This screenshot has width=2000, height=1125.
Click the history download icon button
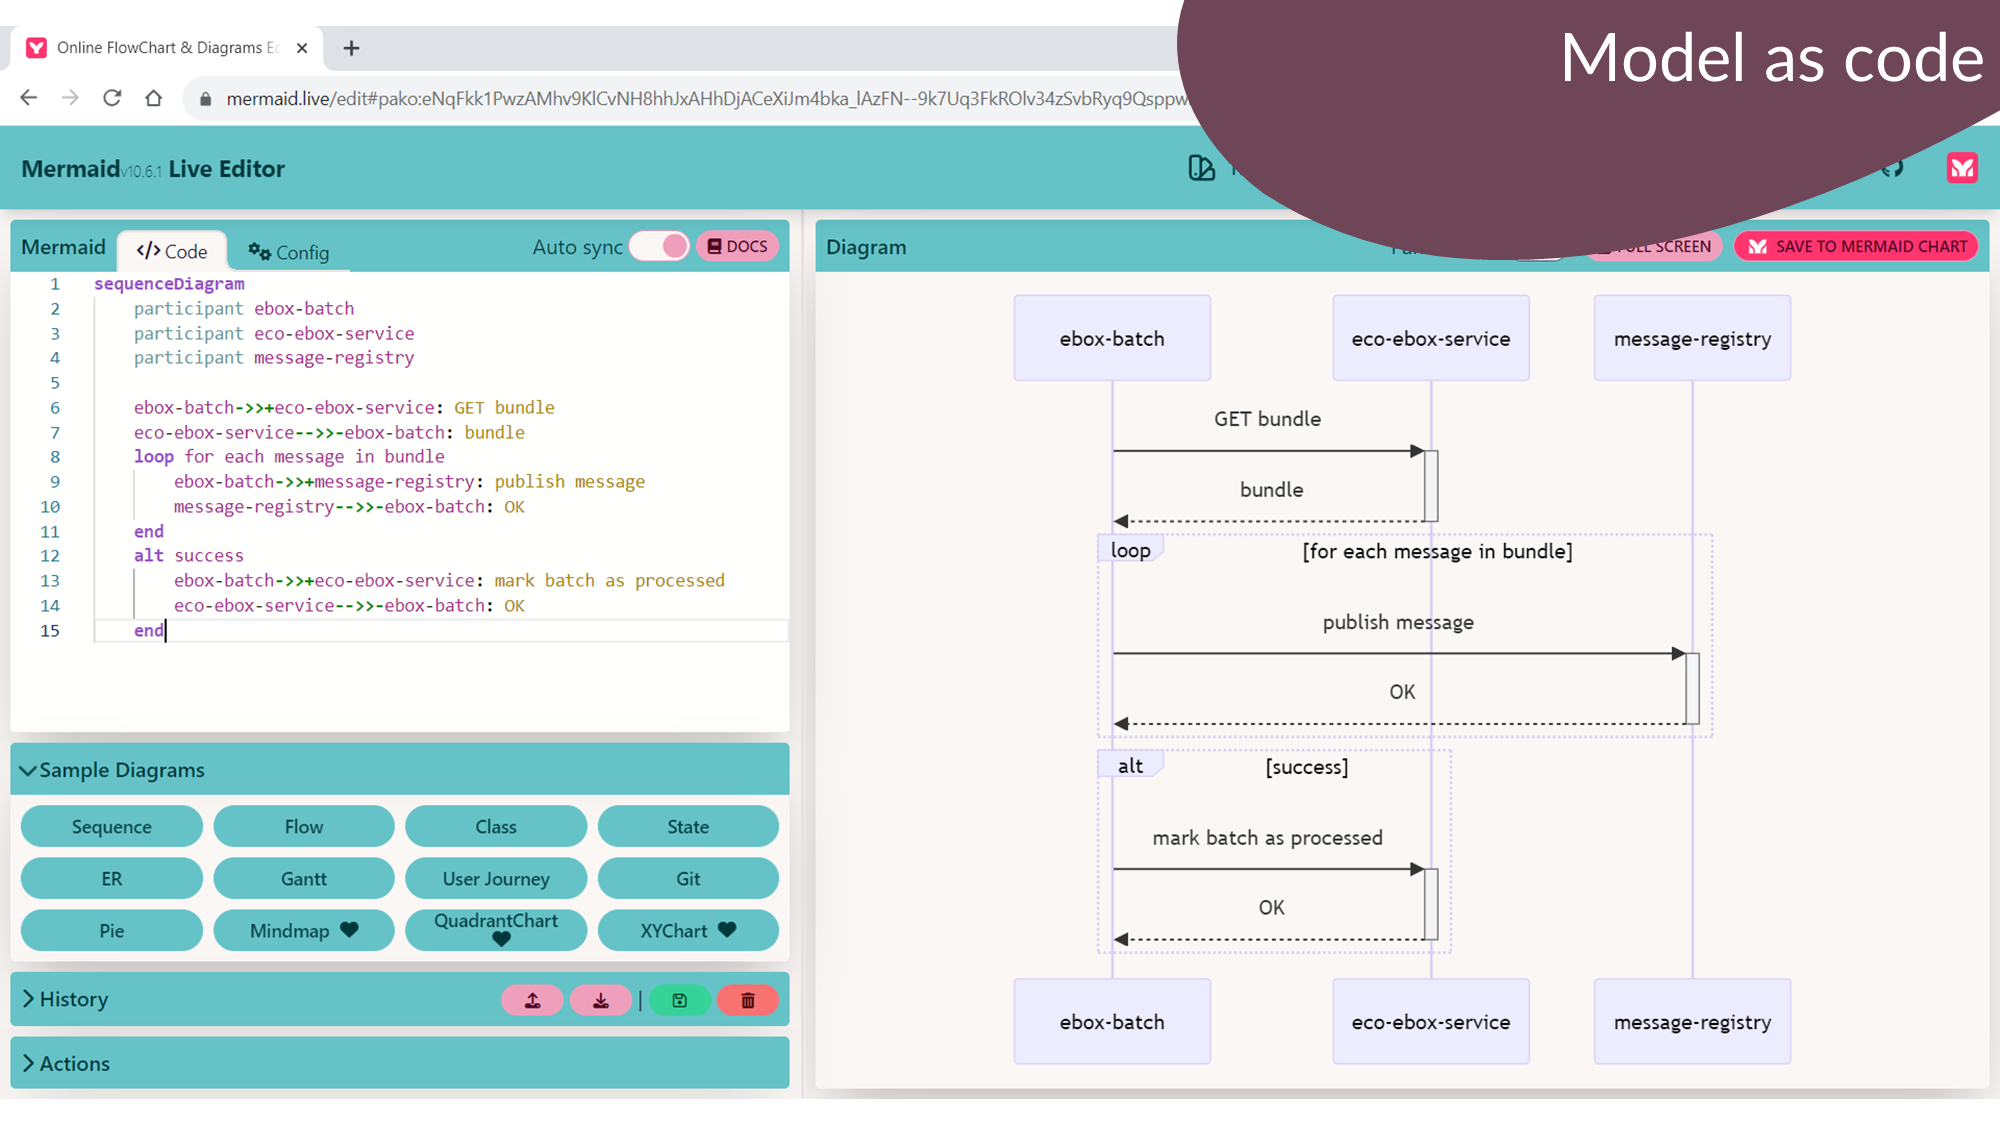[600, 1000]
